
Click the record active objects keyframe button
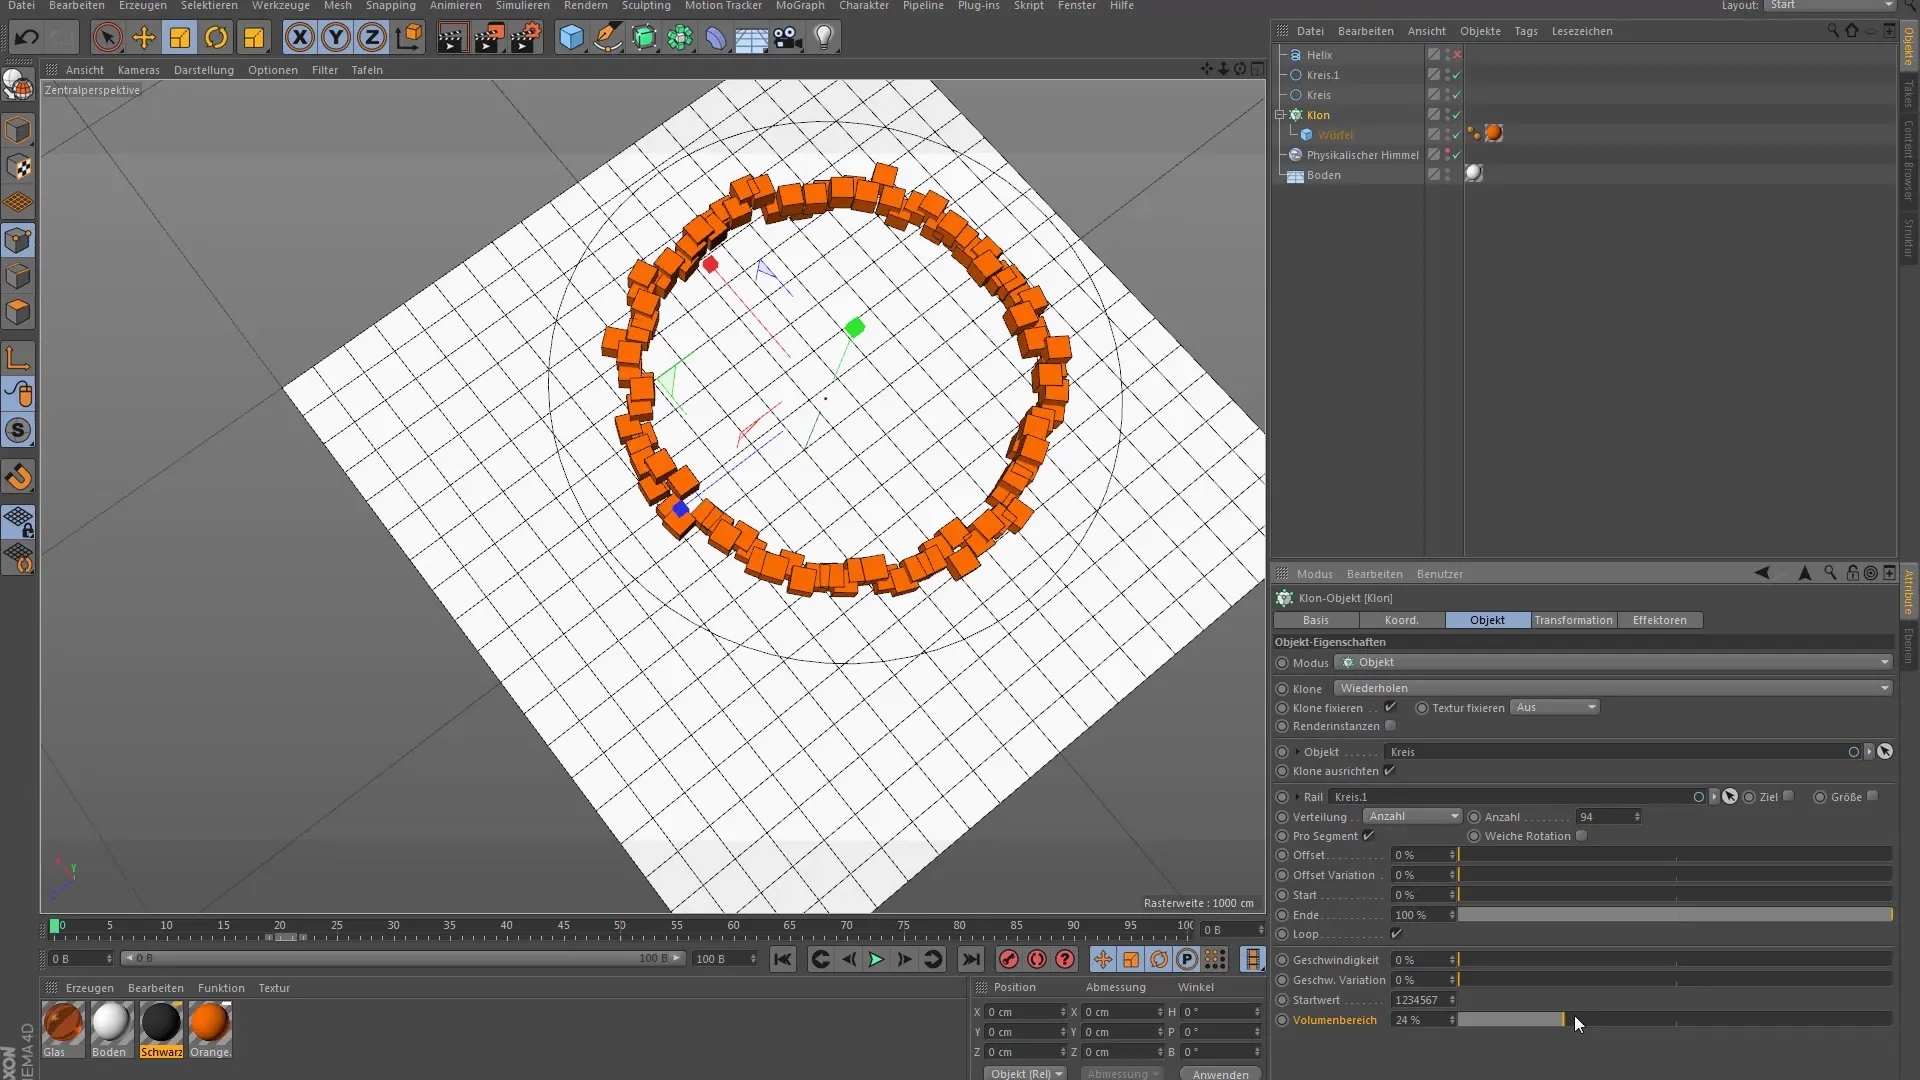(x=1009, y=960)
